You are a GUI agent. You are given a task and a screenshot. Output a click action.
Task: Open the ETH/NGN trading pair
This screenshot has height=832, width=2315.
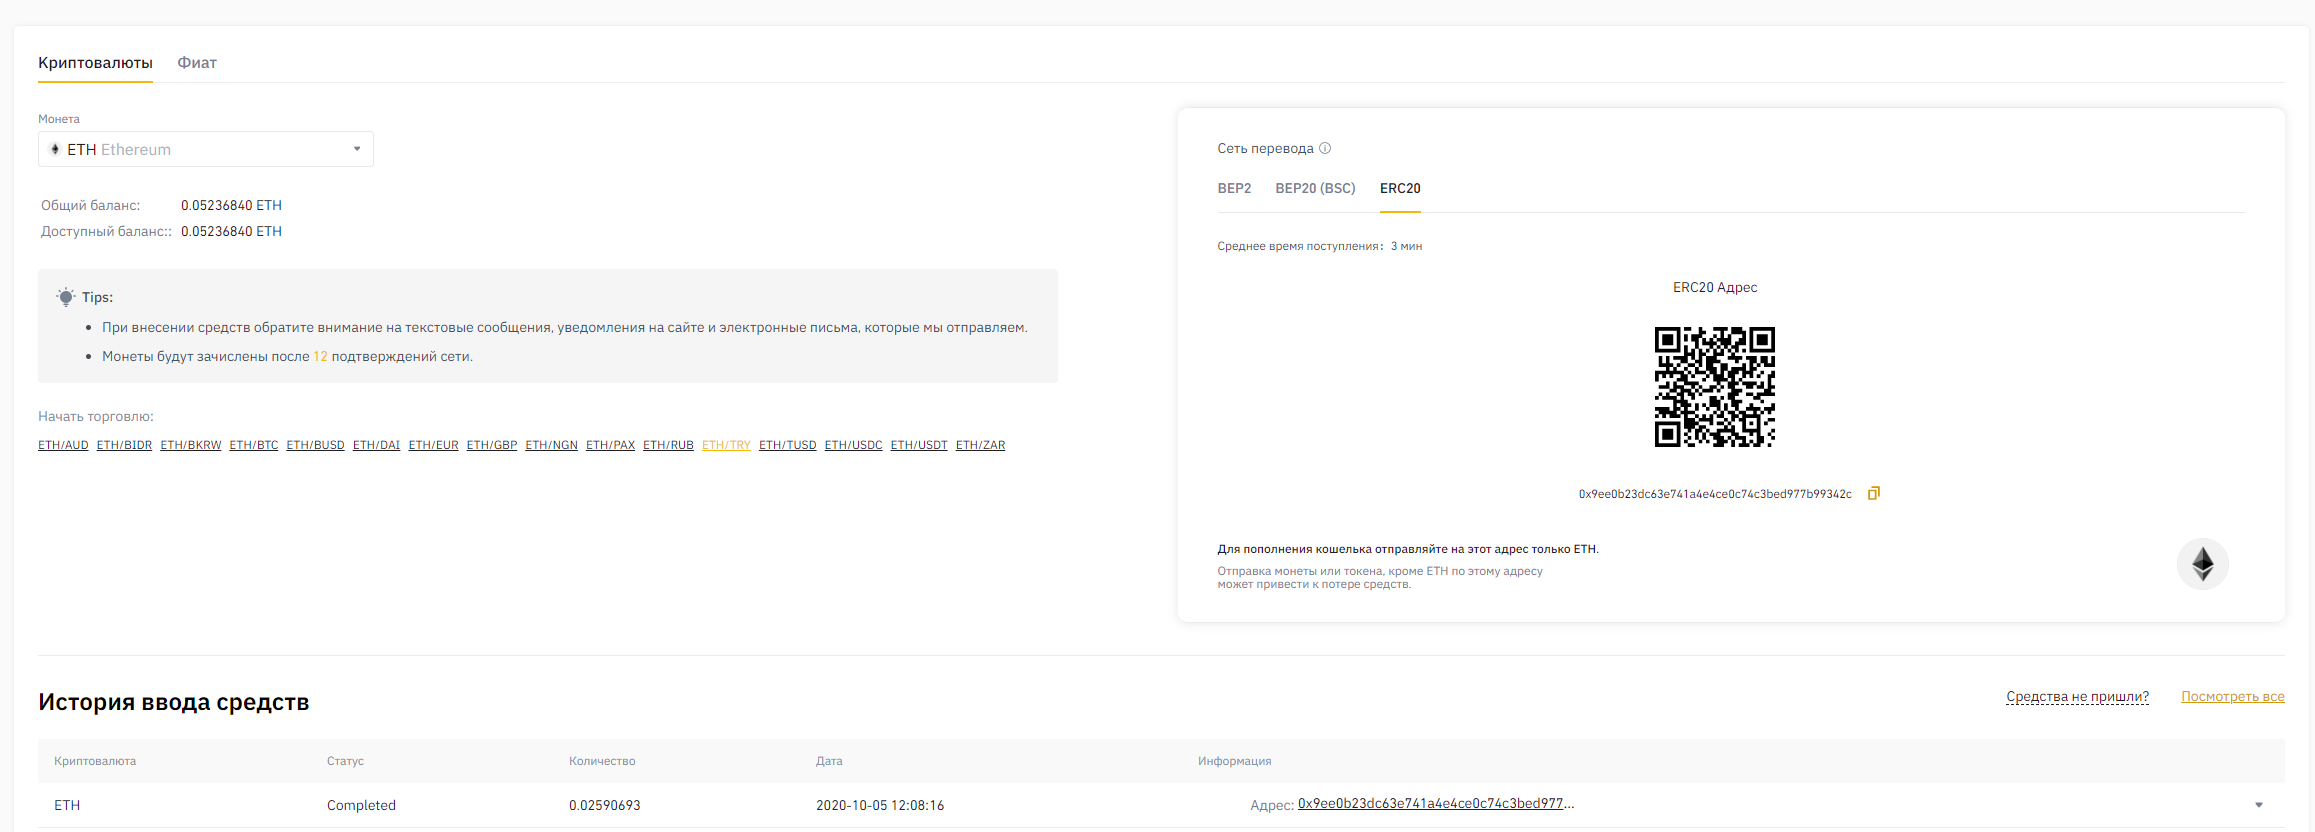click(552, 445)
